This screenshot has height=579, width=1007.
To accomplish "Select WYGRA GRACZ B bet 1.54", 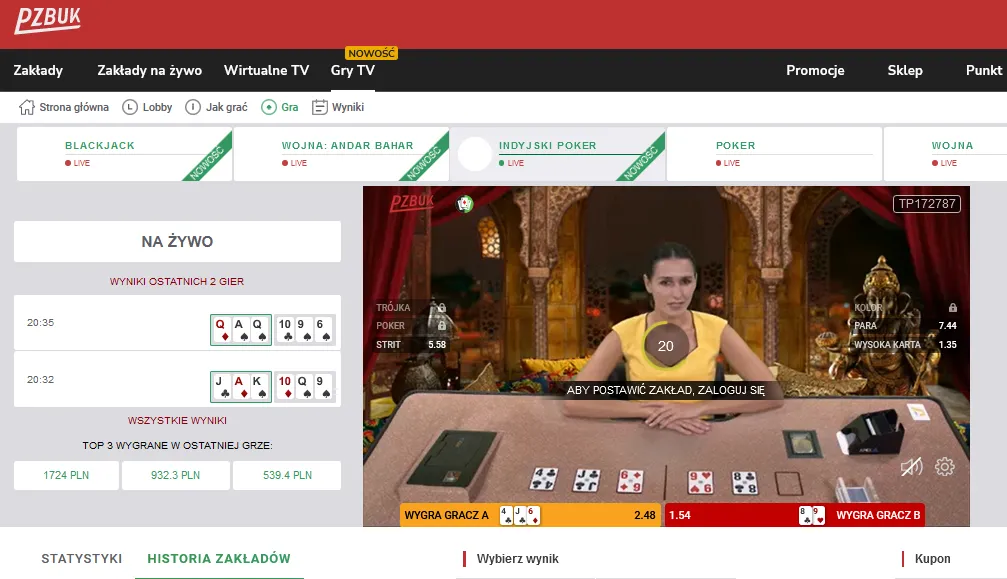I will point(794,515).
